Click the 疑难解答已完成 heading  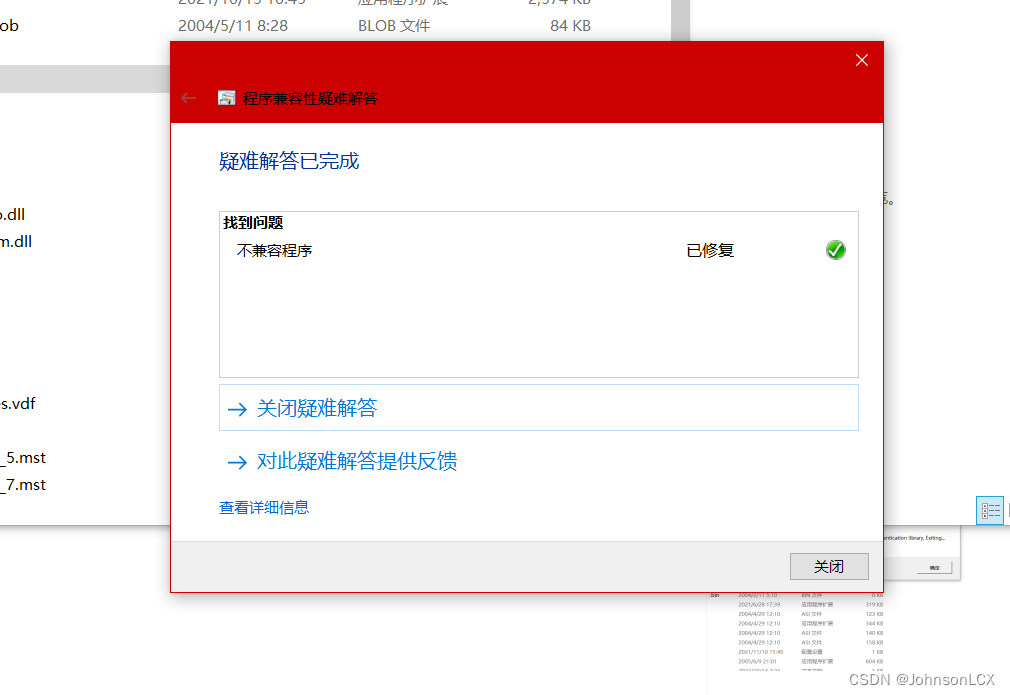289,160
